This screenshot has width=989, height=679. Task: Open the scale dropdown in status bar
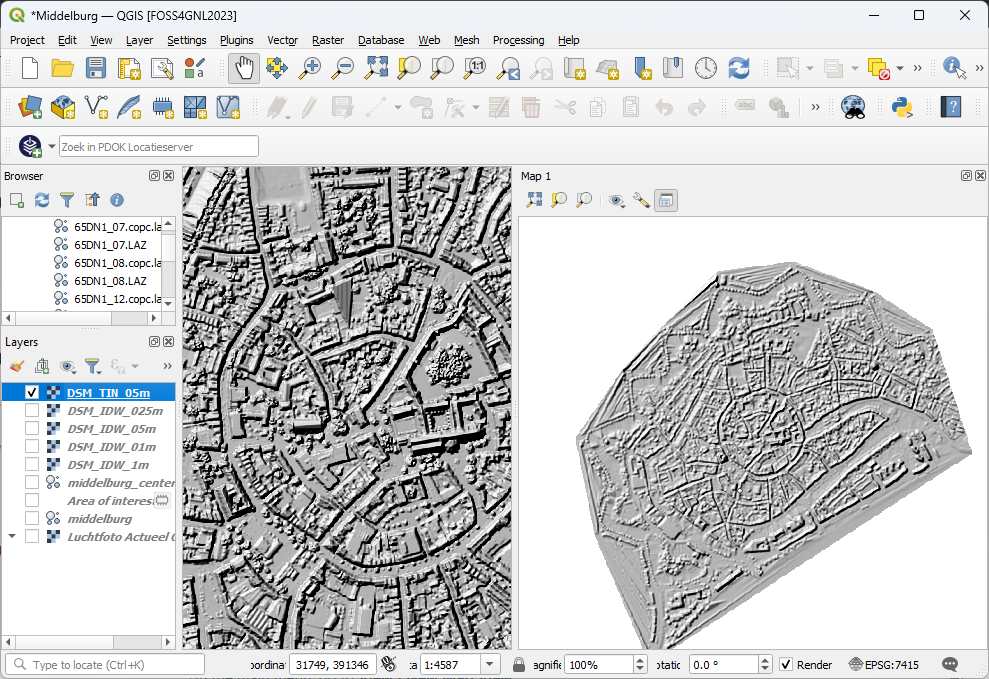pos(489,664)
